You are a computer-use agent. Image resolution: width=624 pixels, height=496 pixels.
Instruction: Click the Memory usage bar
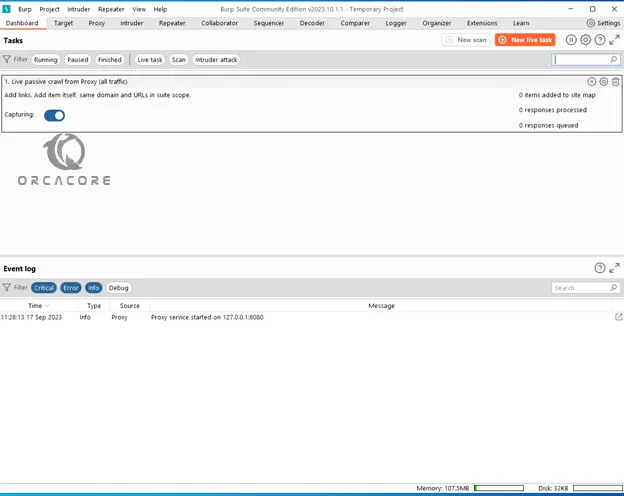click(x=499, y=488)
